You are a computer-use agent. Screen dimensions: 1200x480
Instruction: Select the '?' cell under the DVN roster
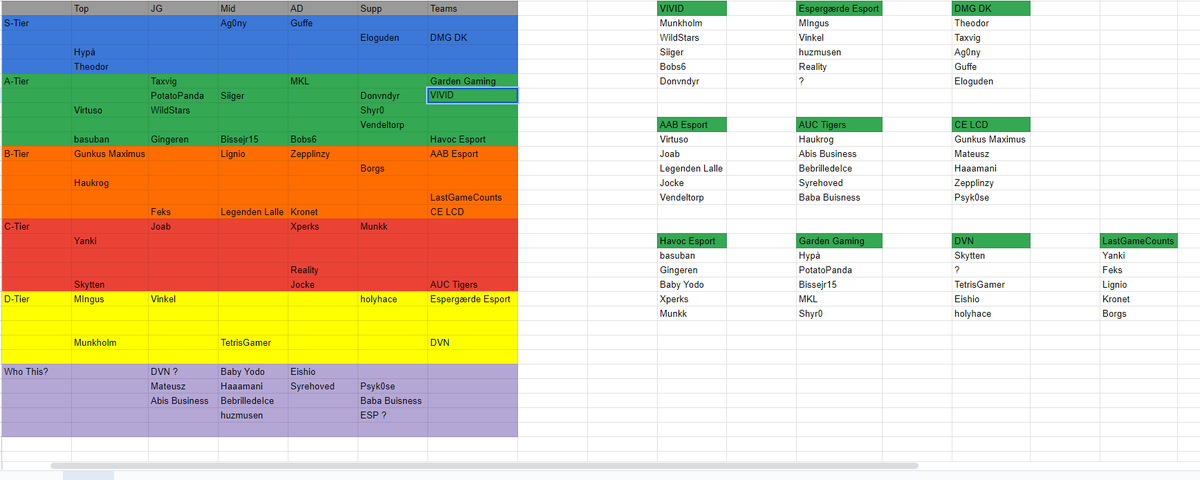pos(993,270)
